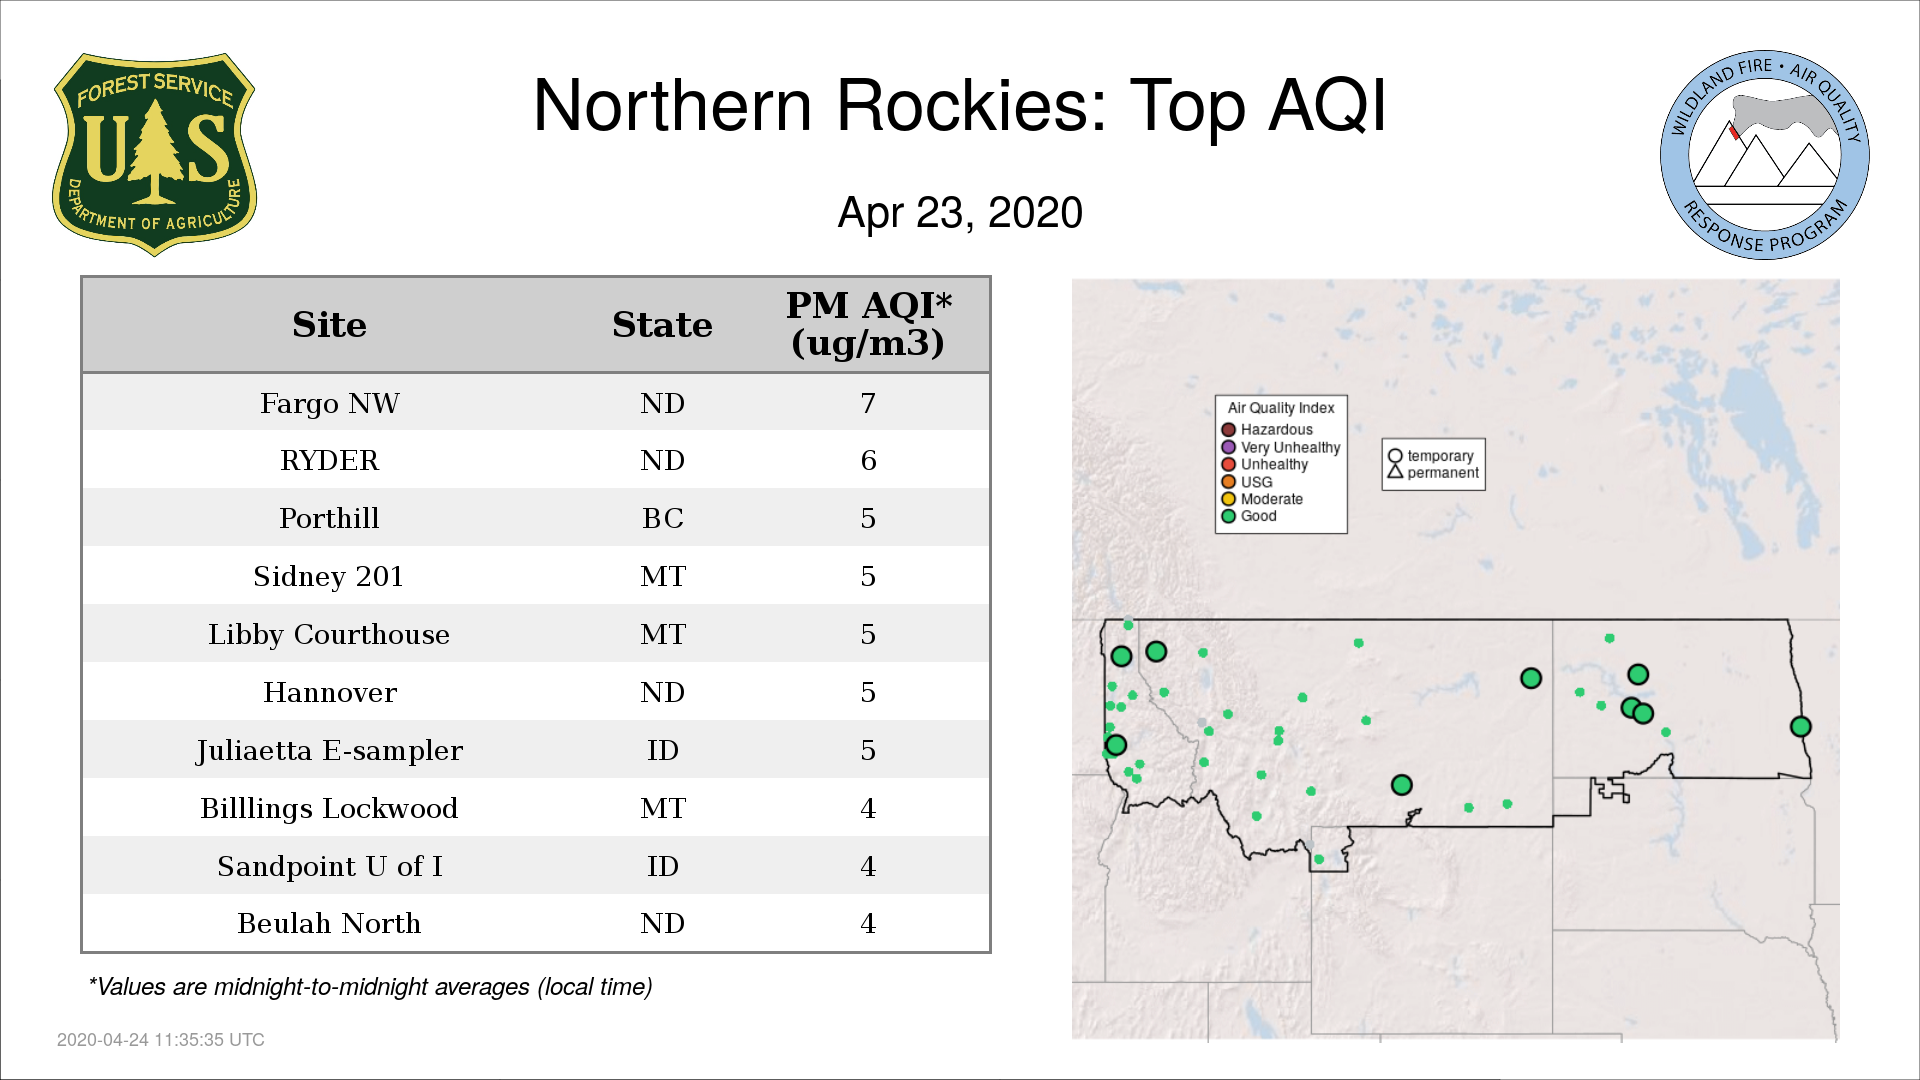Image resolution: width=1920 pixels, height=1080 pixels.
Task: Click the ND state cell for Beulah North
Action: click(x=662, y=924)
